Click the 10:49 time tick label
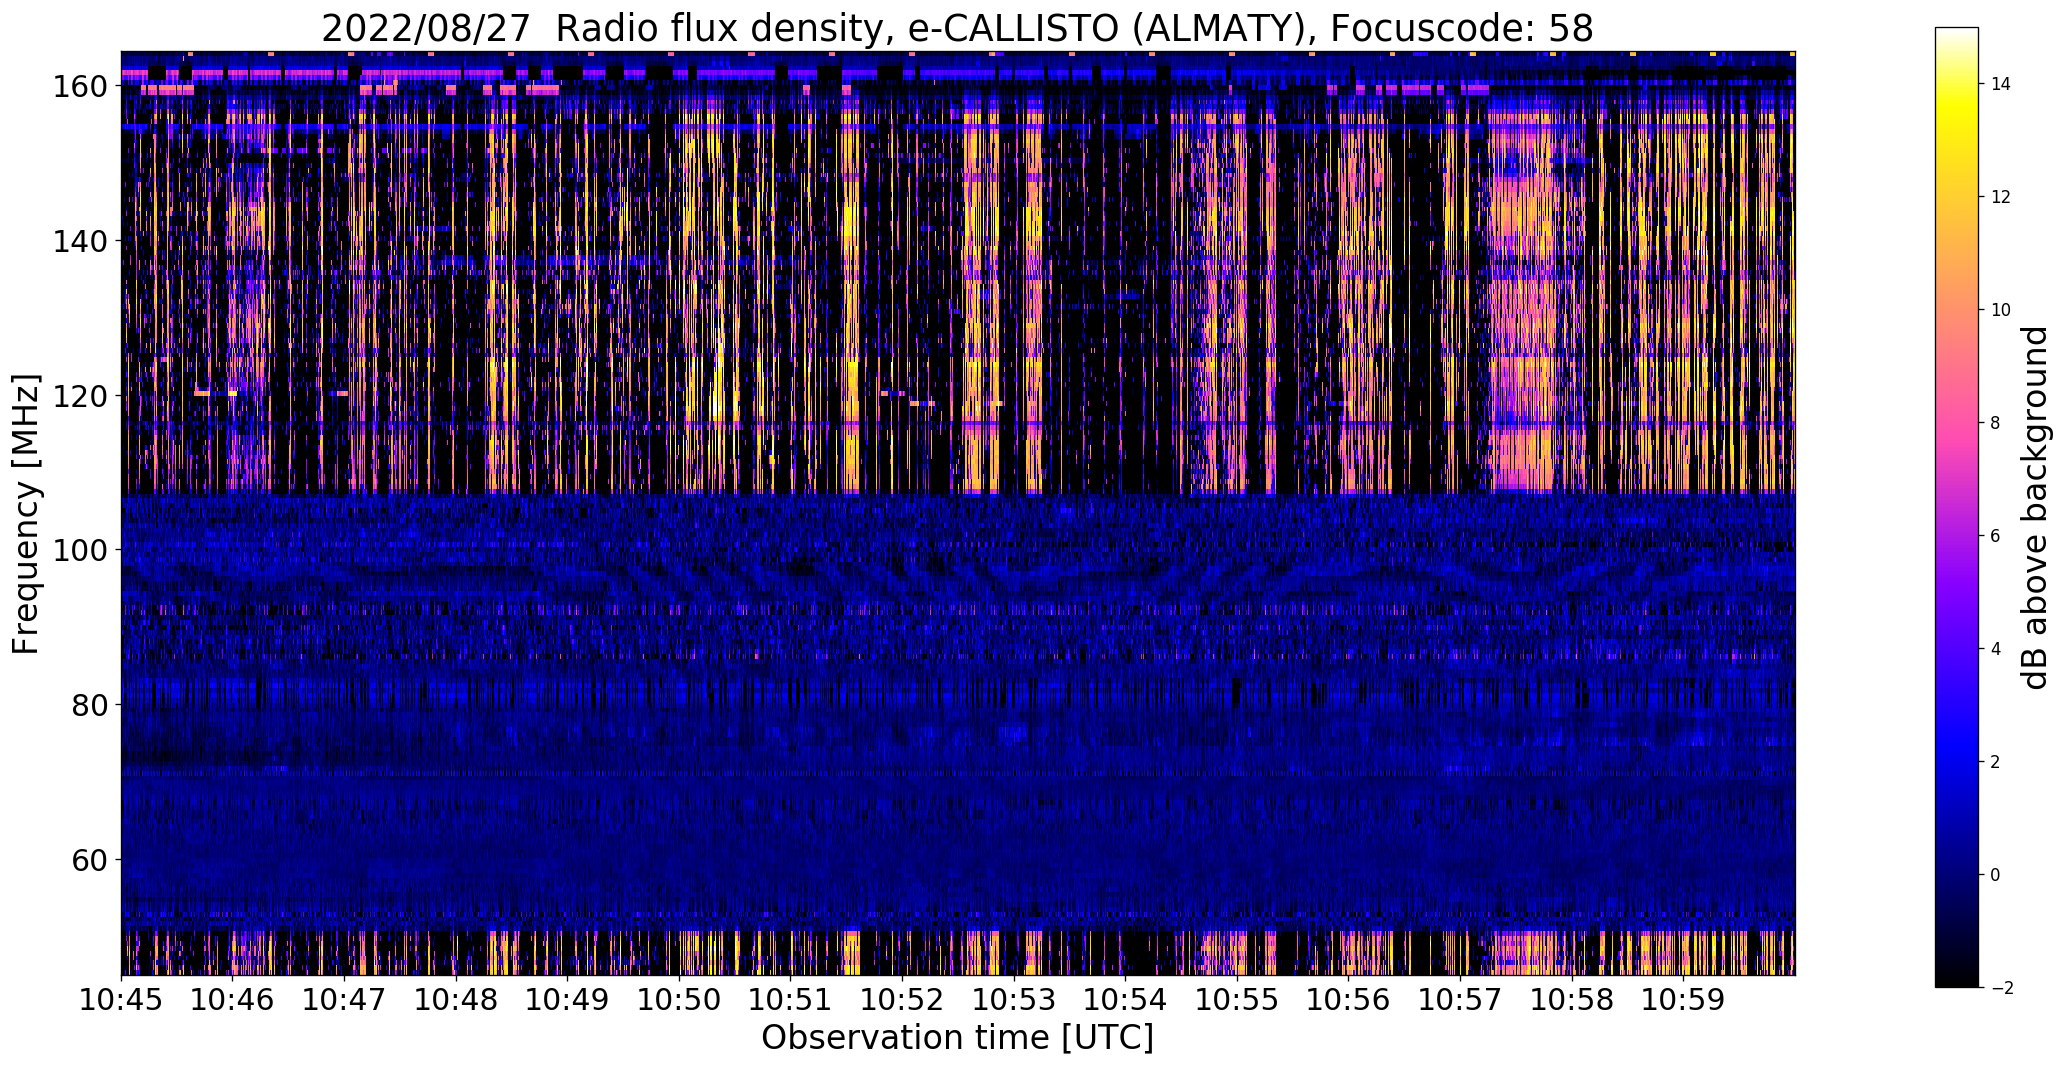Screen dimensions: 2066x1067 click(x=567, y=999)
